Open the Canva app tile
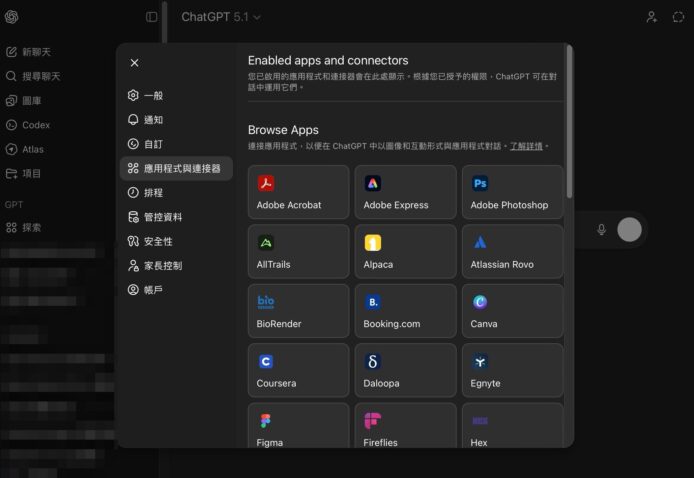Viewport: 694px width, 478px height. click(512, 311)
